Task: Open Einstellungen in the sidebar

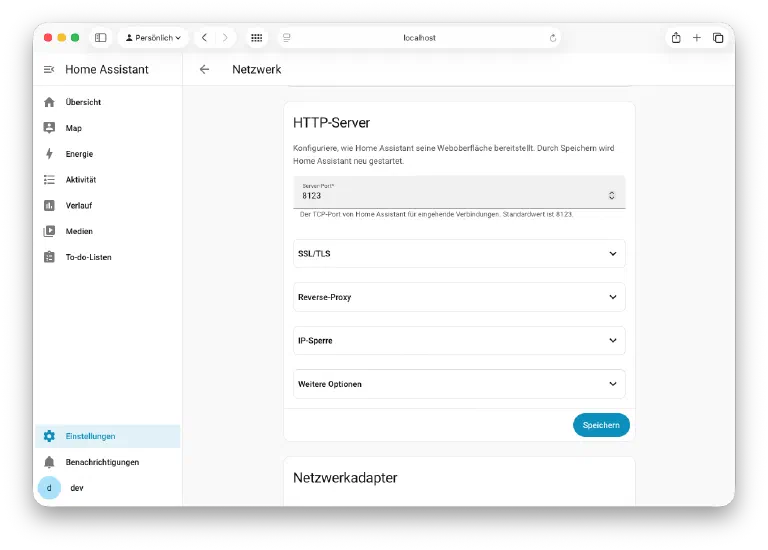Action: 108,436
